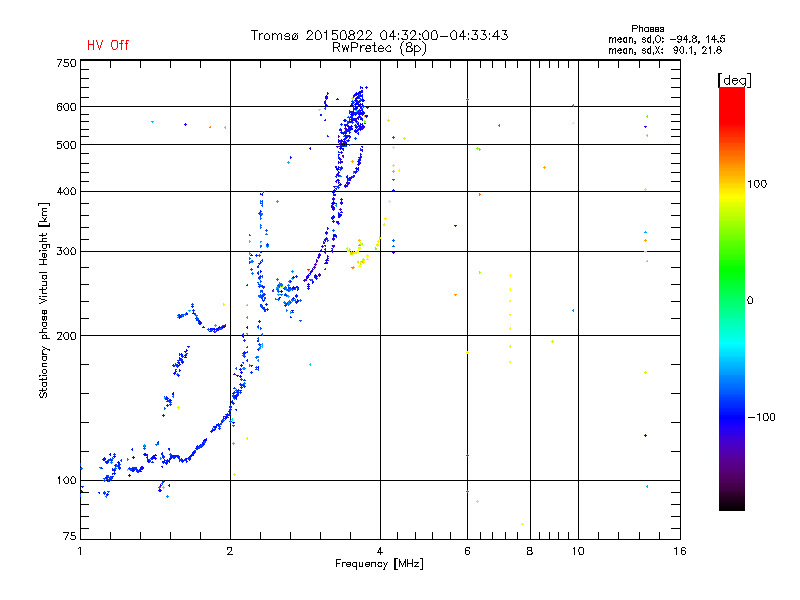
Task: Click the frequency axis tick "2"
Action: click(x=230, y=551)
